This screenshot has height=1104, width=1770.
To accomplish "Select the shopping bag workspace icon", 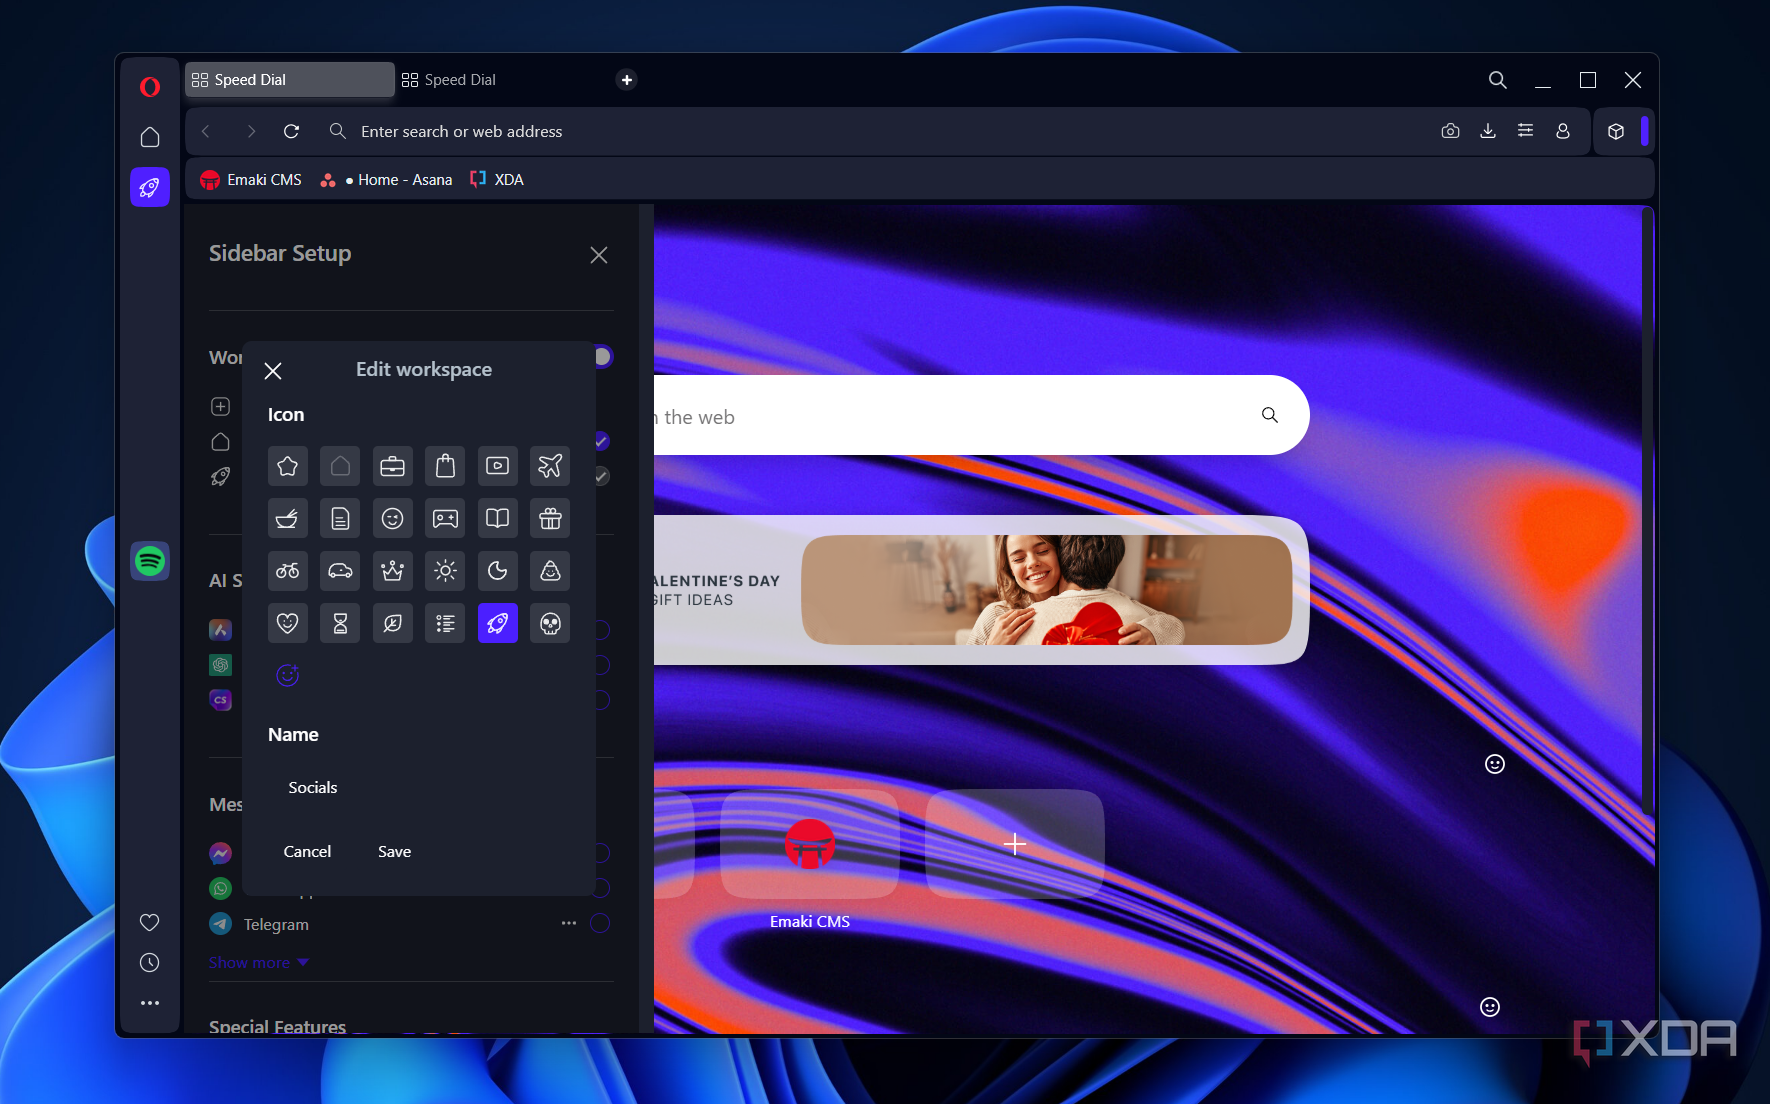I will [x=445, y=466].
